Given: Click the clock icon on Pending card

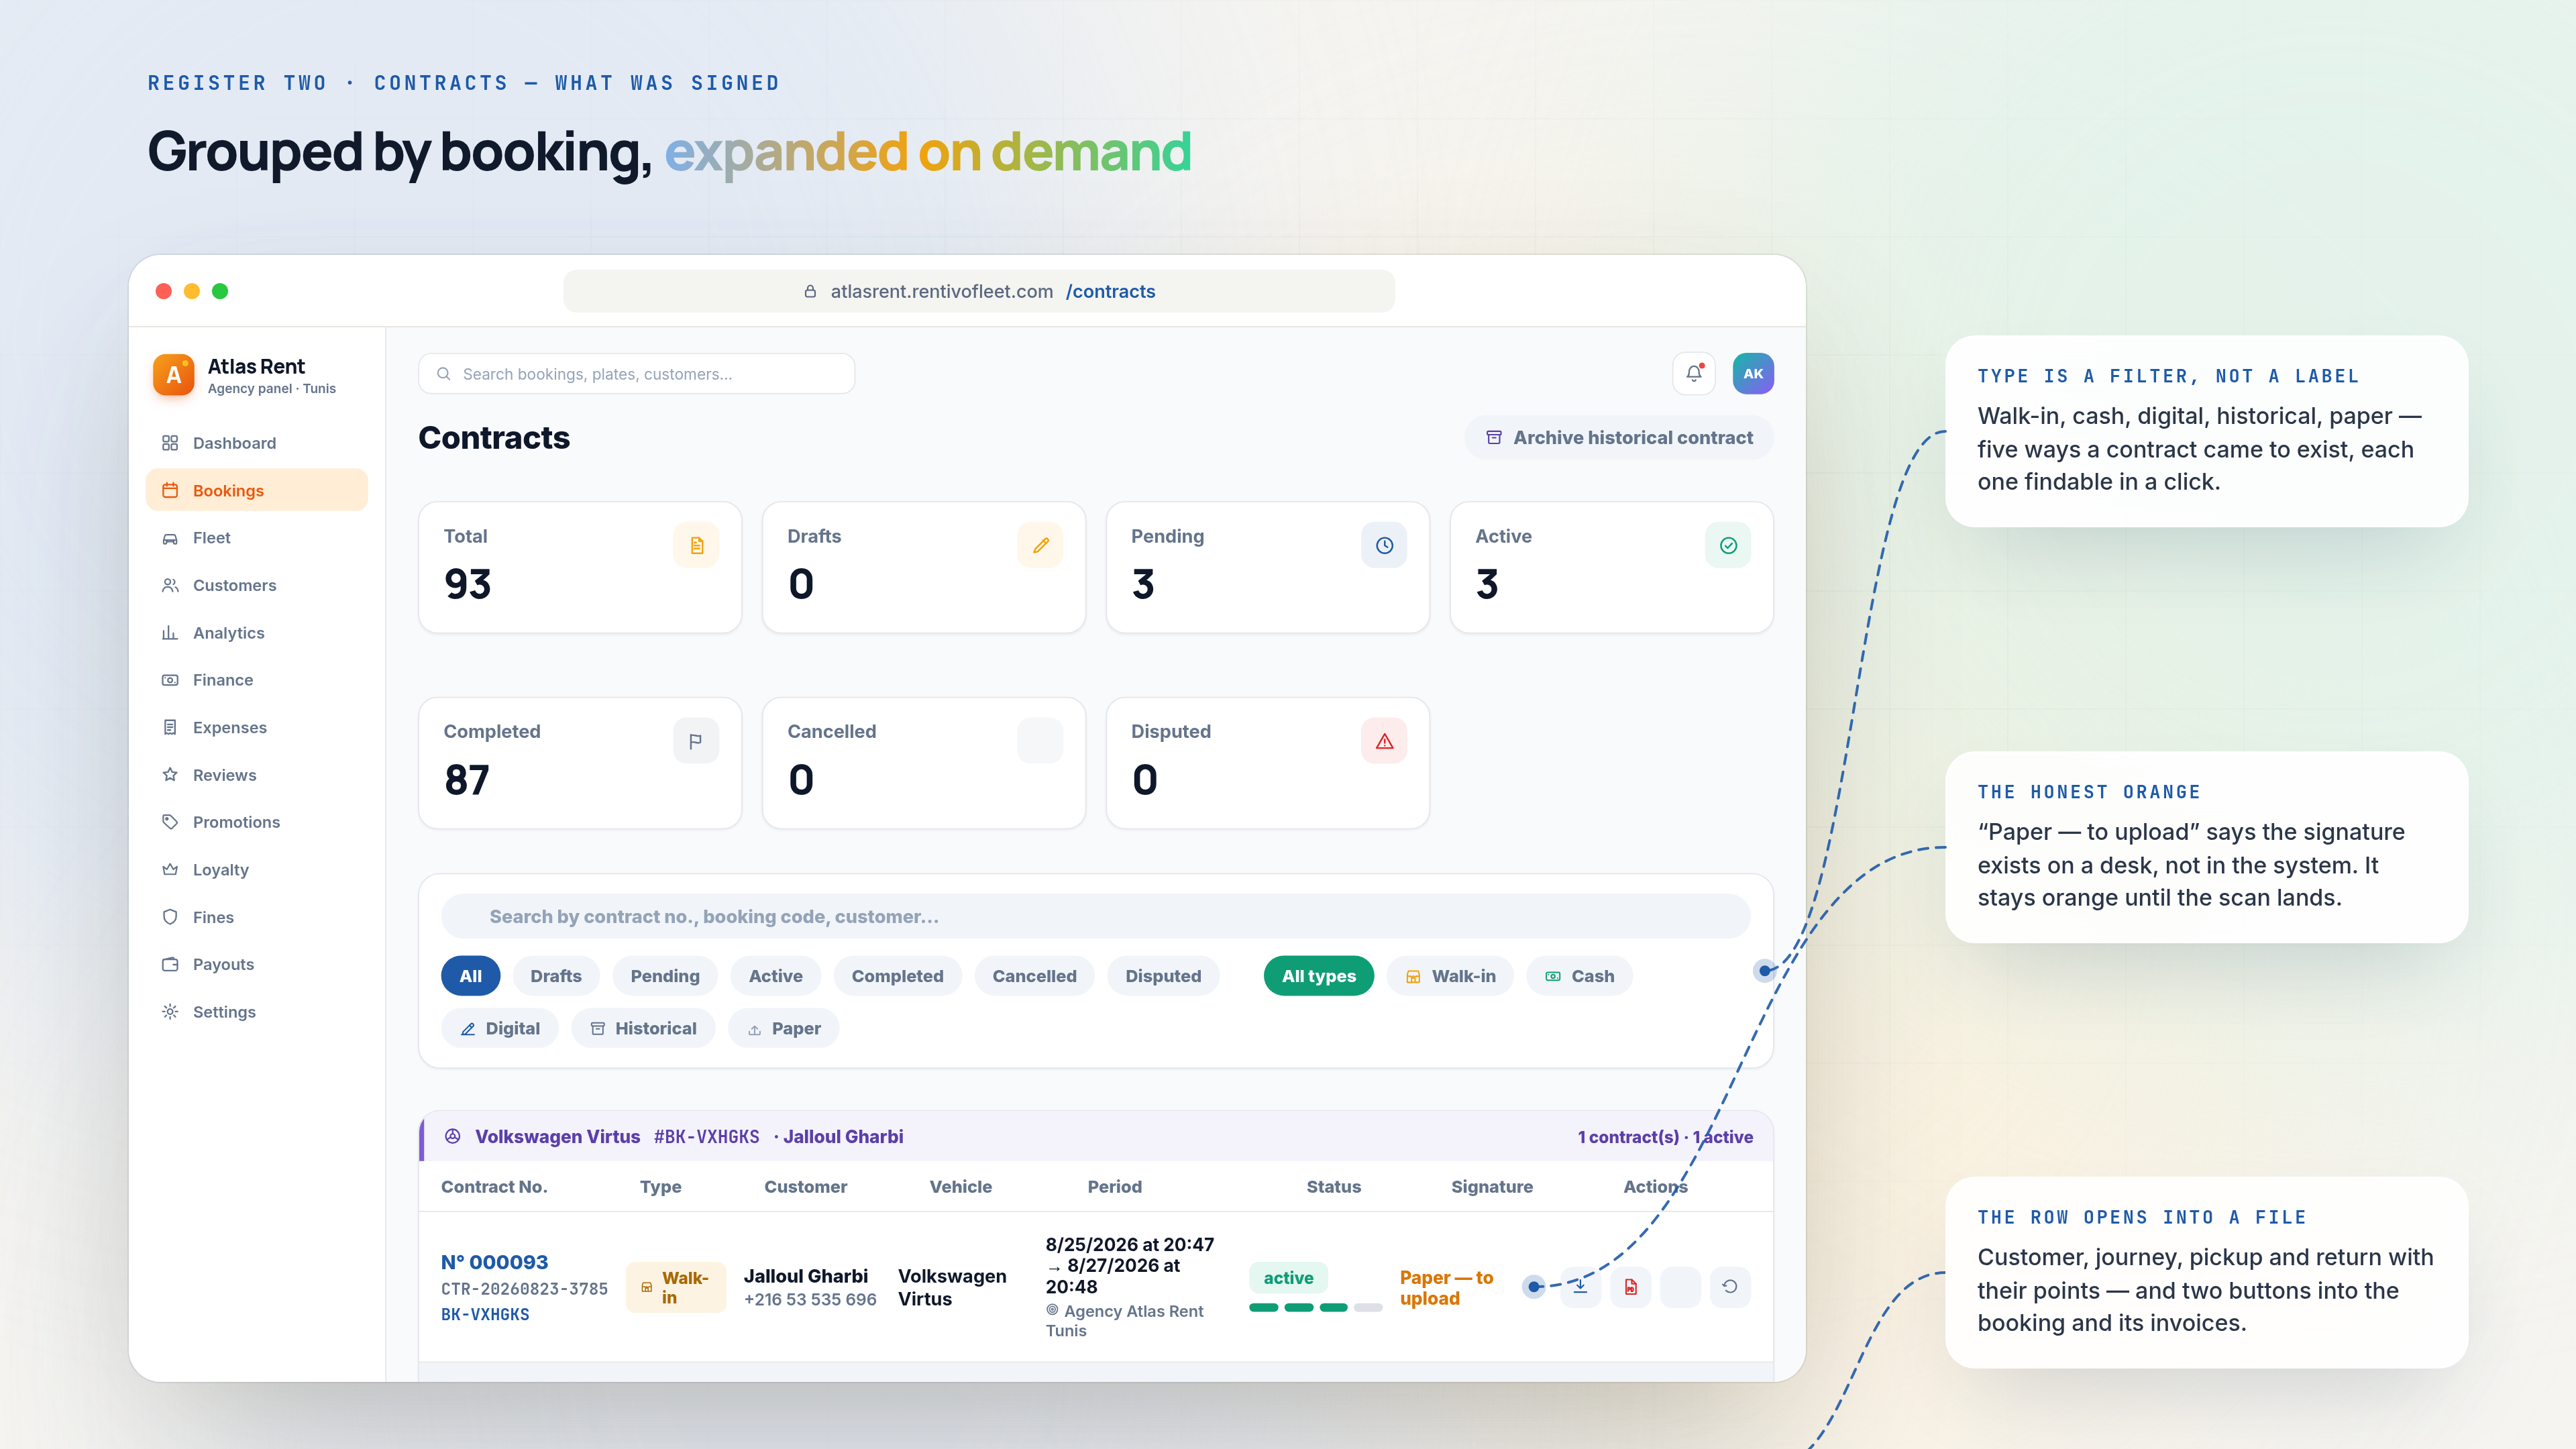Looking at the screenshot, I should [x=1384, y=545].
